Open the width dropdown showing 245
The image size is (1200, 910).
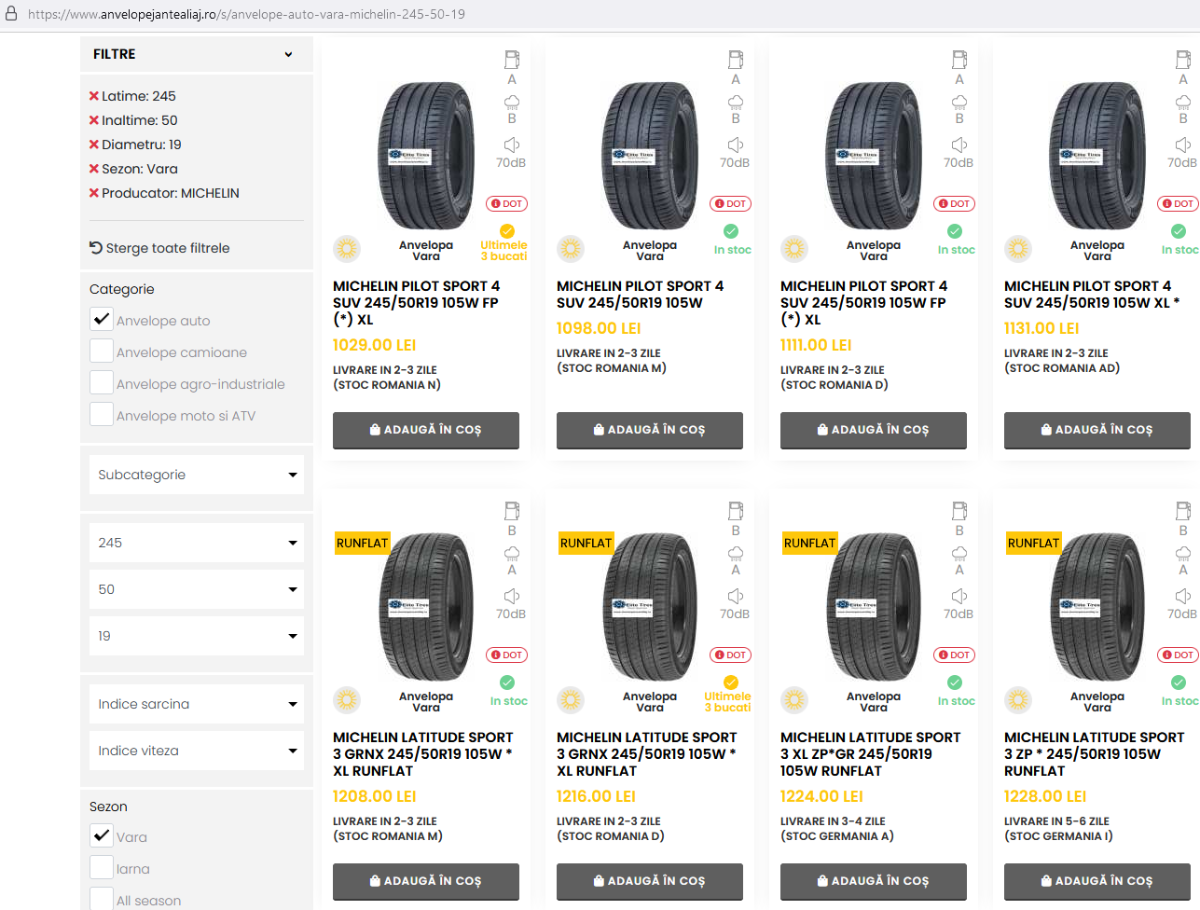point(196,542)
